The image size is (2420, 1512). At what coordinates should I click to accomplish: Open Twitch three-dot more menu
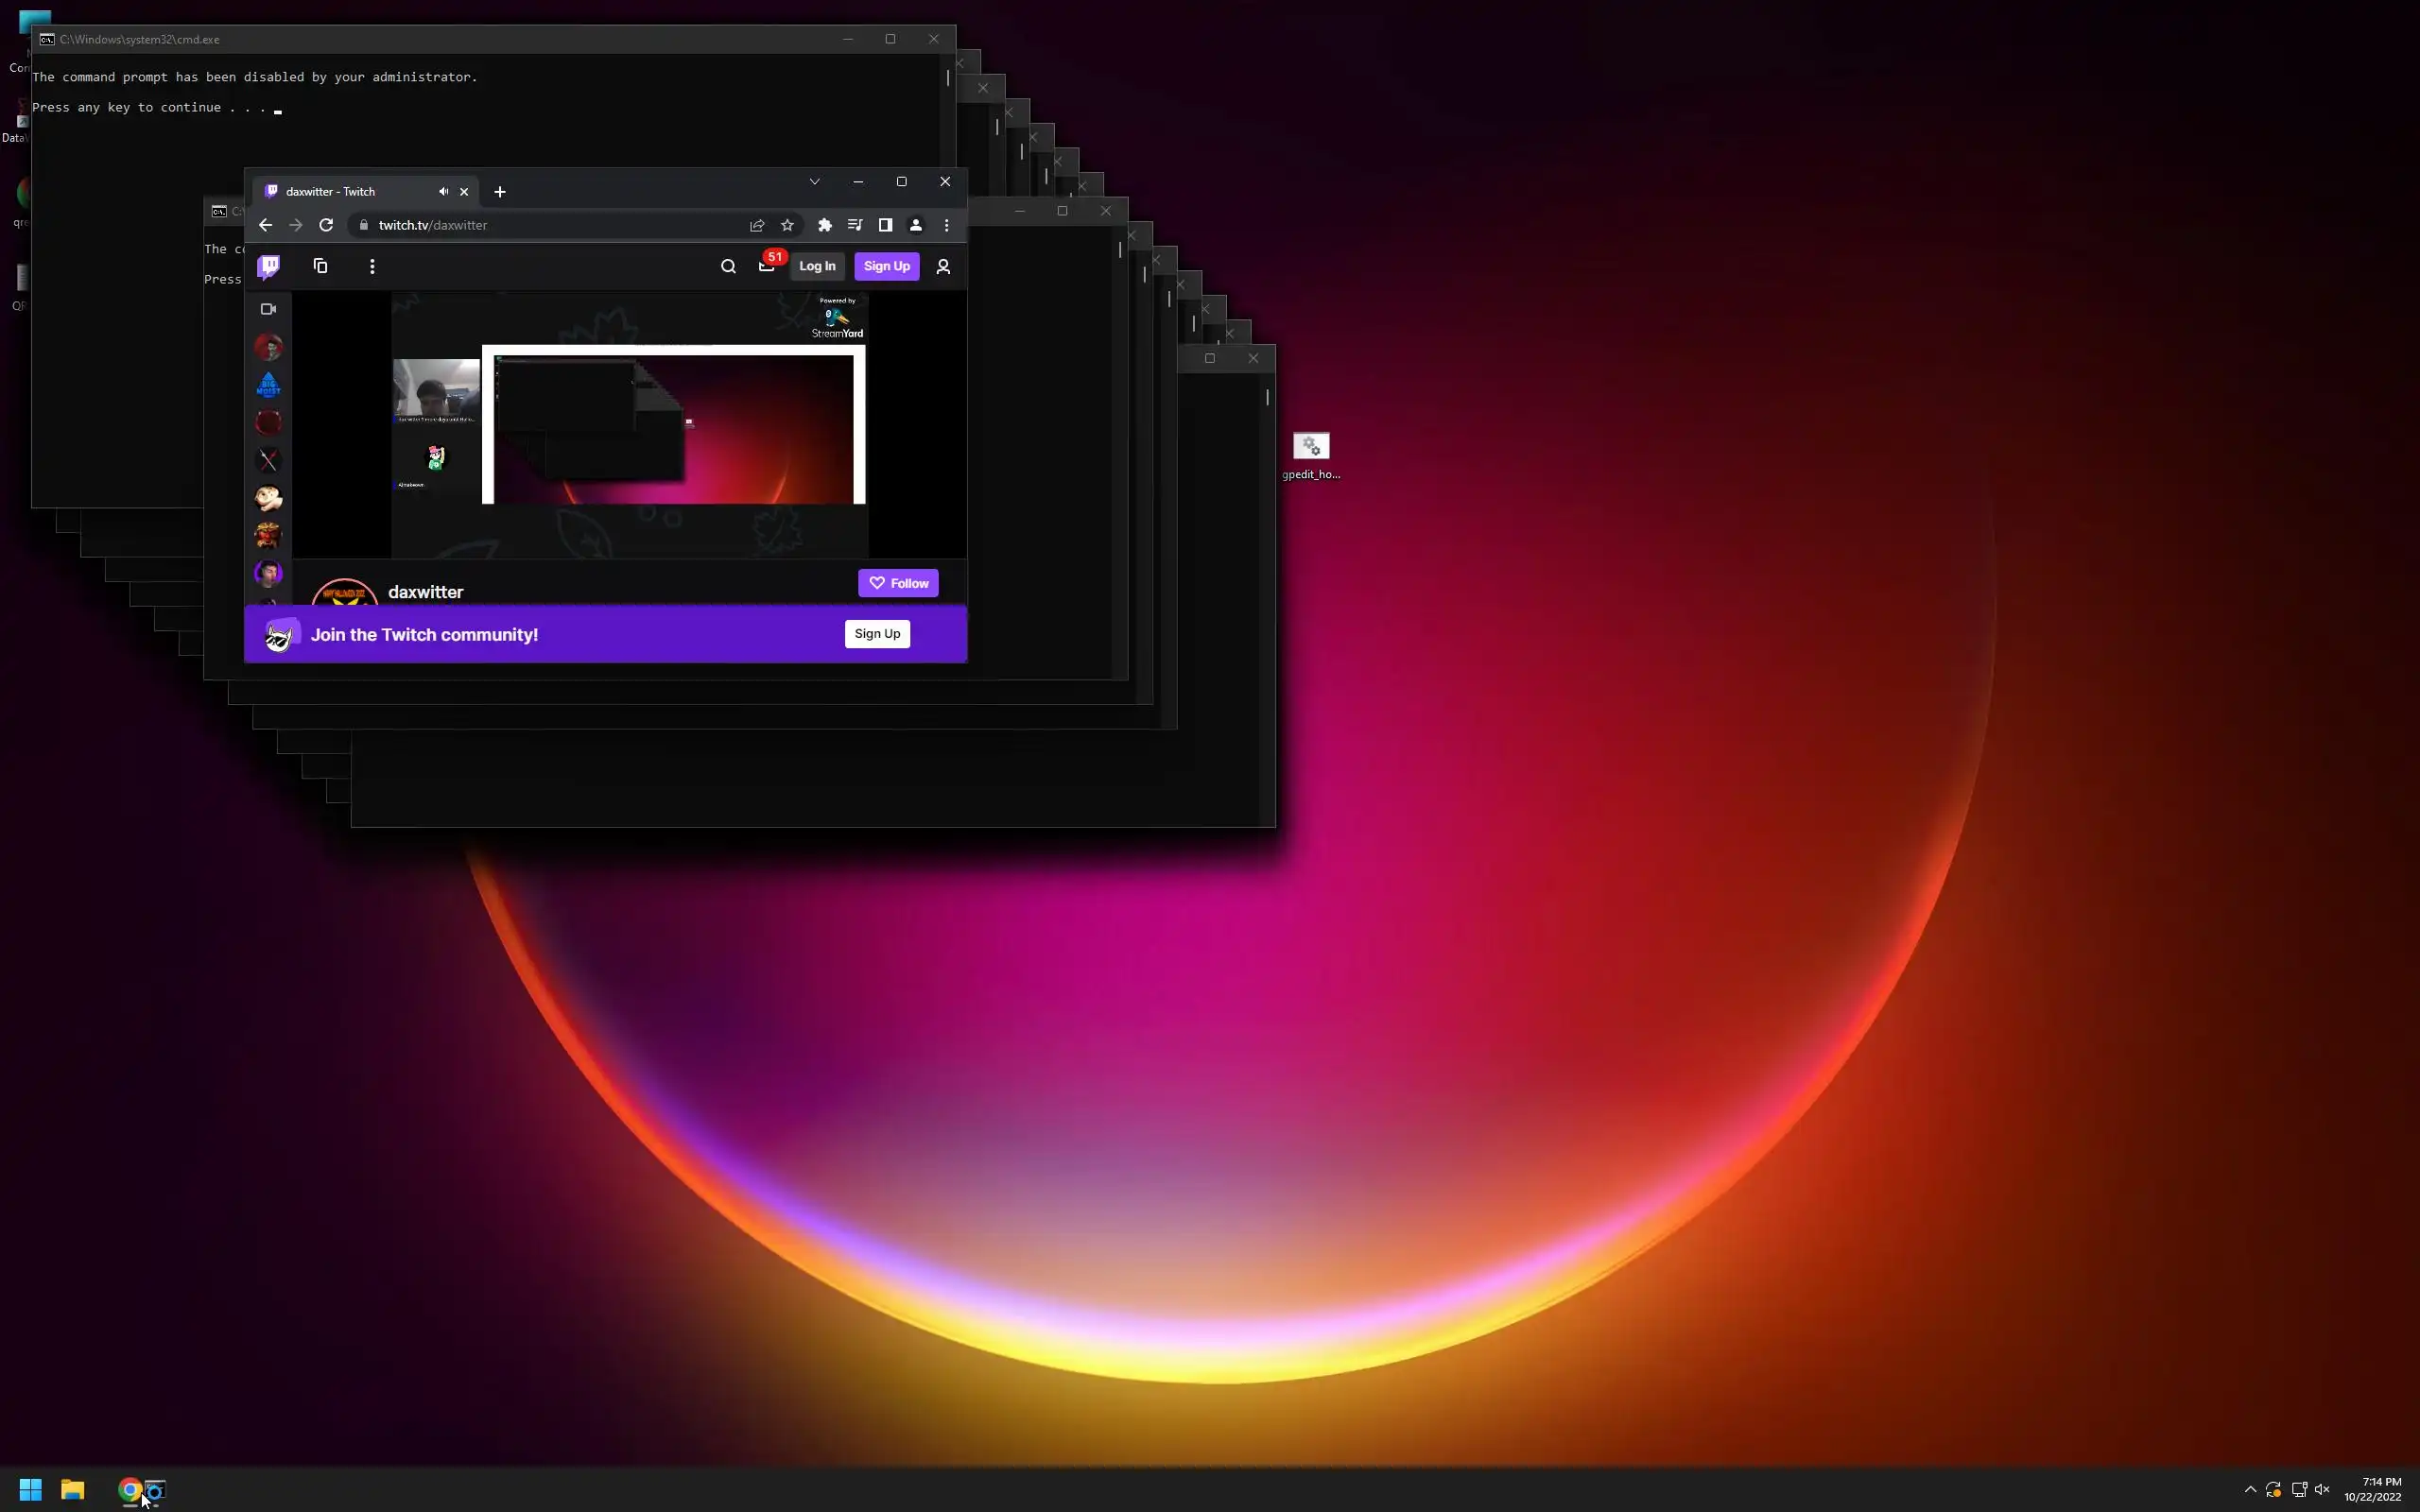[372, 266]
